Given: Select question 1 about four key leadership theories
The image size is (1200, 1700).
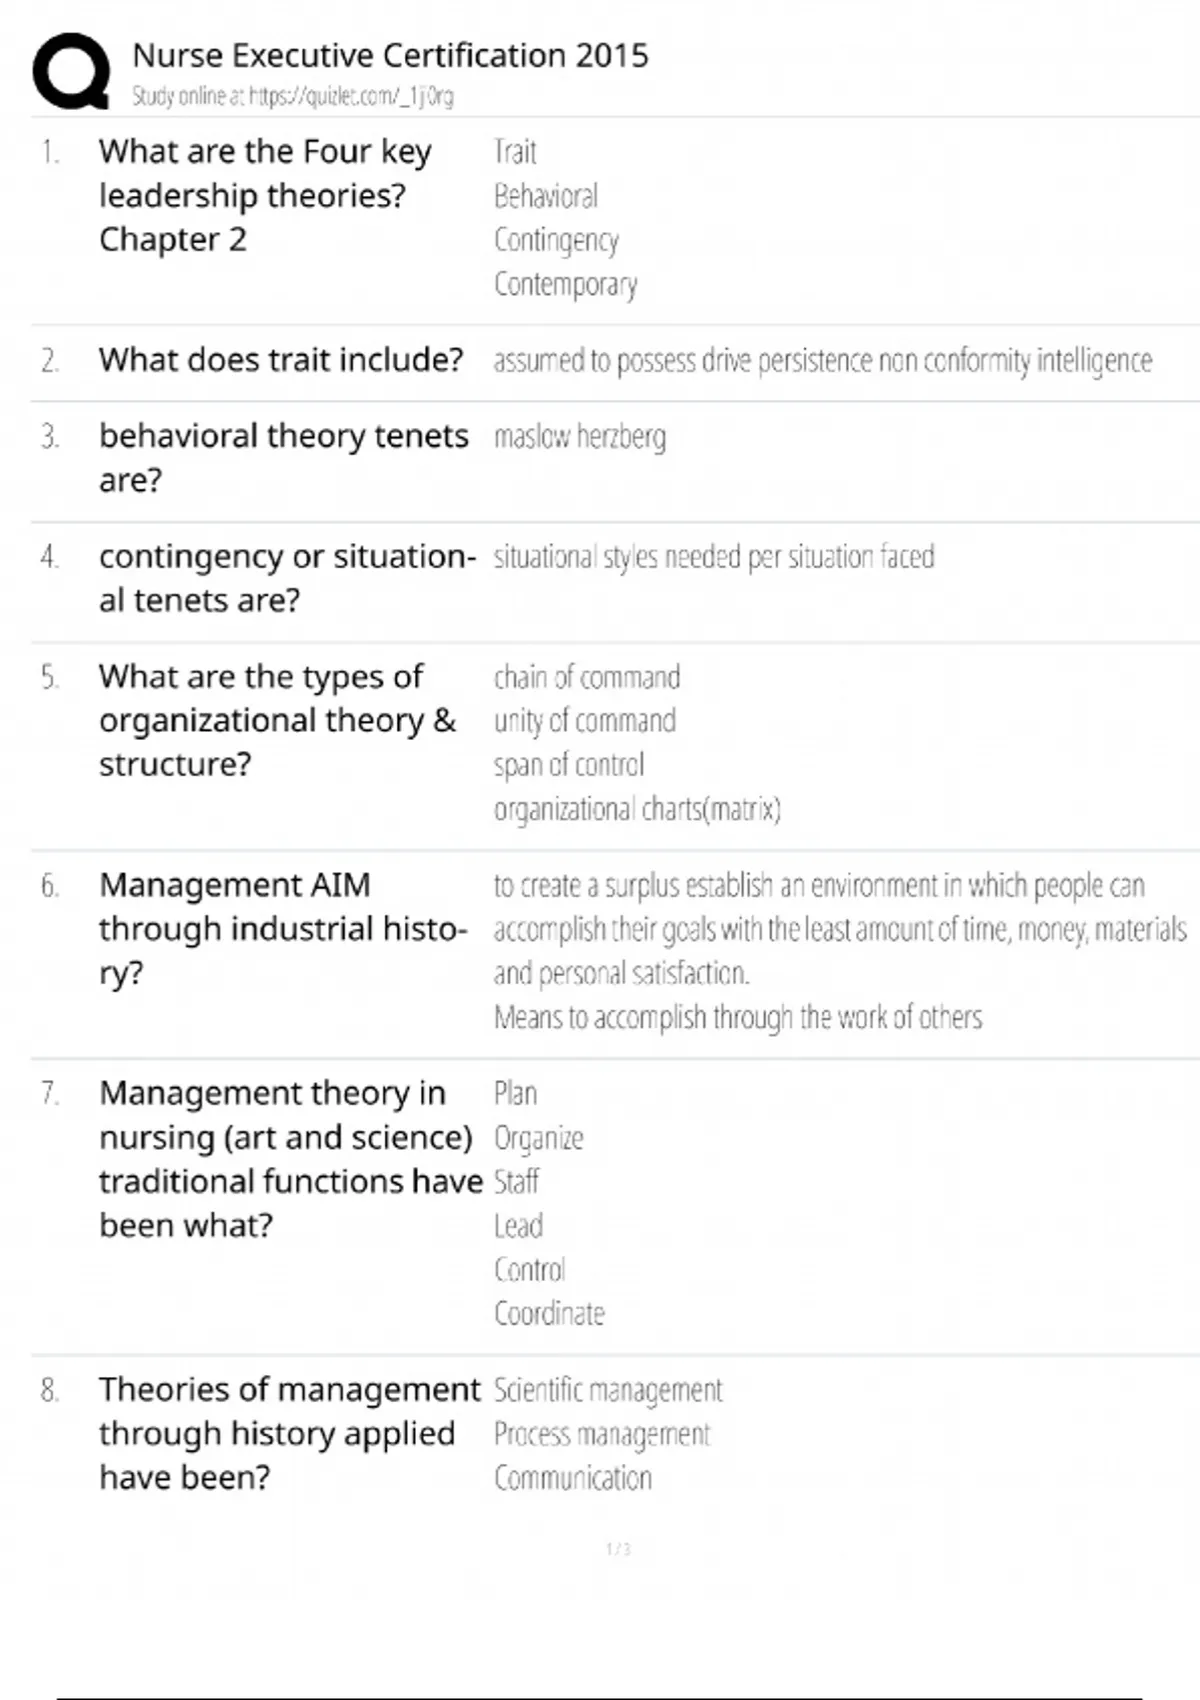Looking at the screenshot, I should 265,195.
